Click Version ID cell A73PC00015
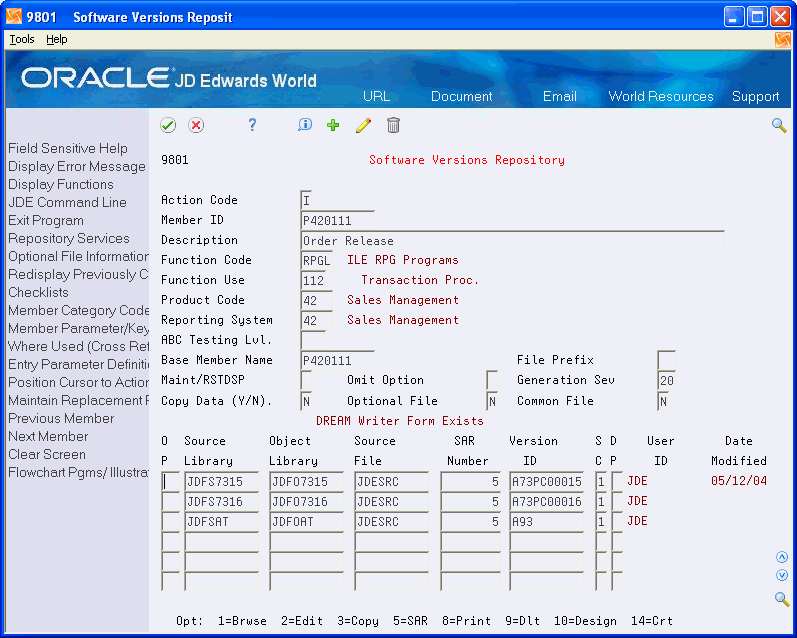Viewport: 797px width, 638px height. (x=546, y=481)
